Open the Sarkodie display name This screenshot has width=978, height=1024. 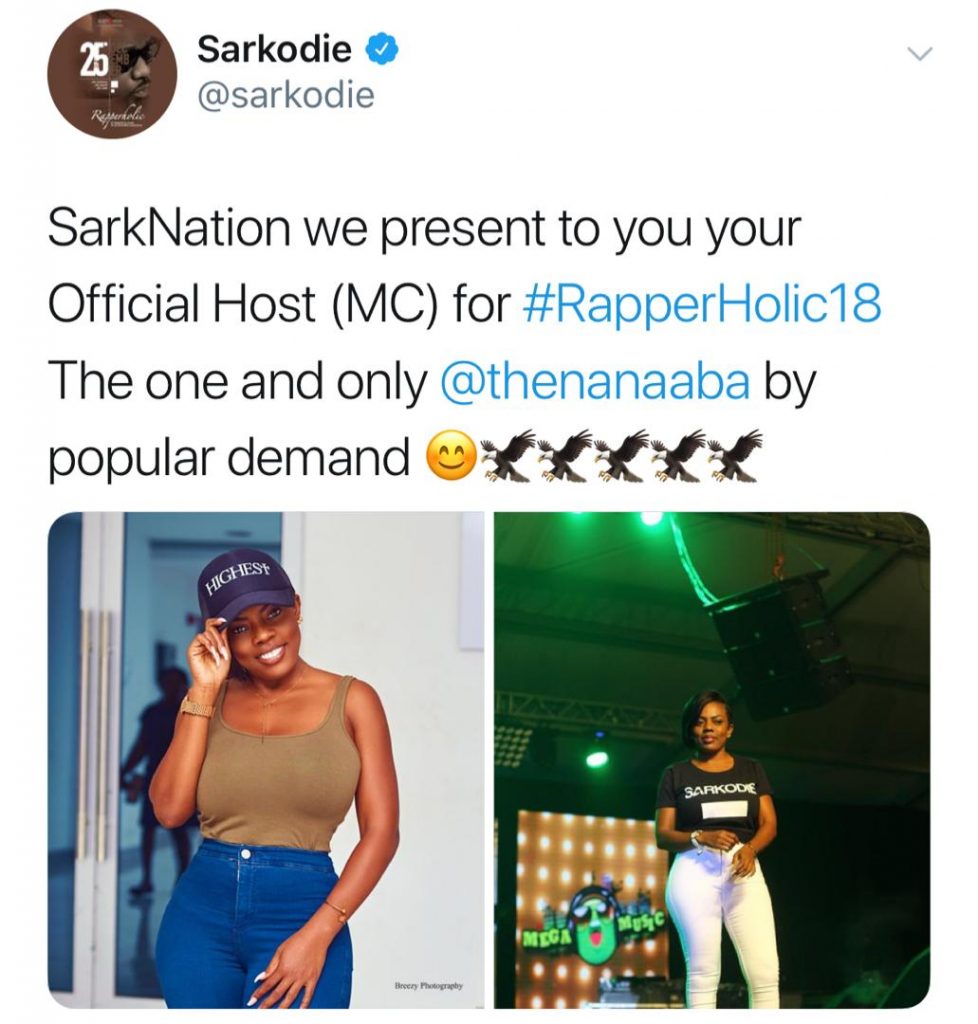(x=275, y=49)
